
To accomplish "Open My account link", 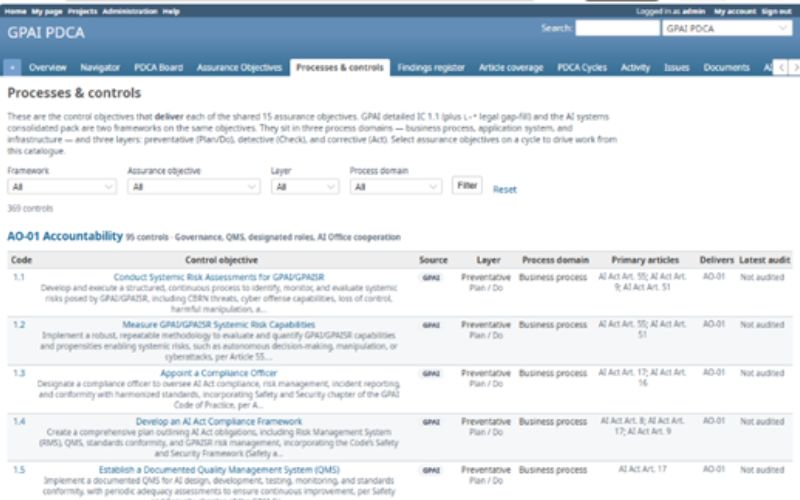I will point(735,11).
